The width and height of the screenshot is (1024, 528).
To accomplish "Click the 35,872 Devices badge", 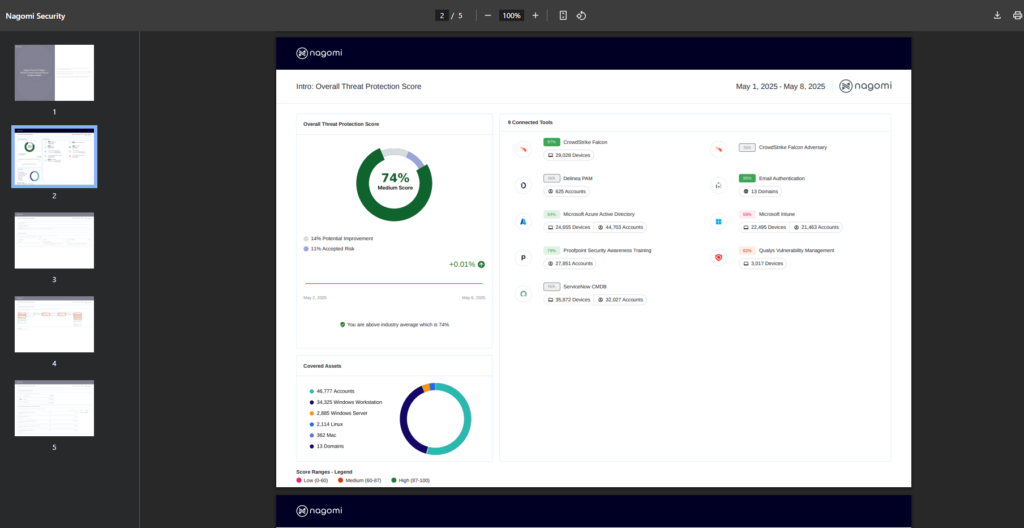I will tap(568, 300).
